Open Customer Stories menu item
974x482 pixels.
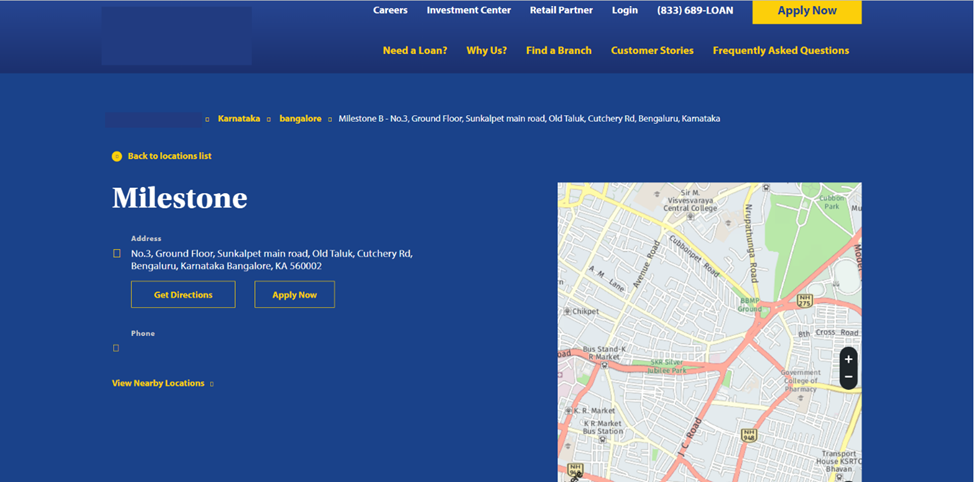(652, 51)
